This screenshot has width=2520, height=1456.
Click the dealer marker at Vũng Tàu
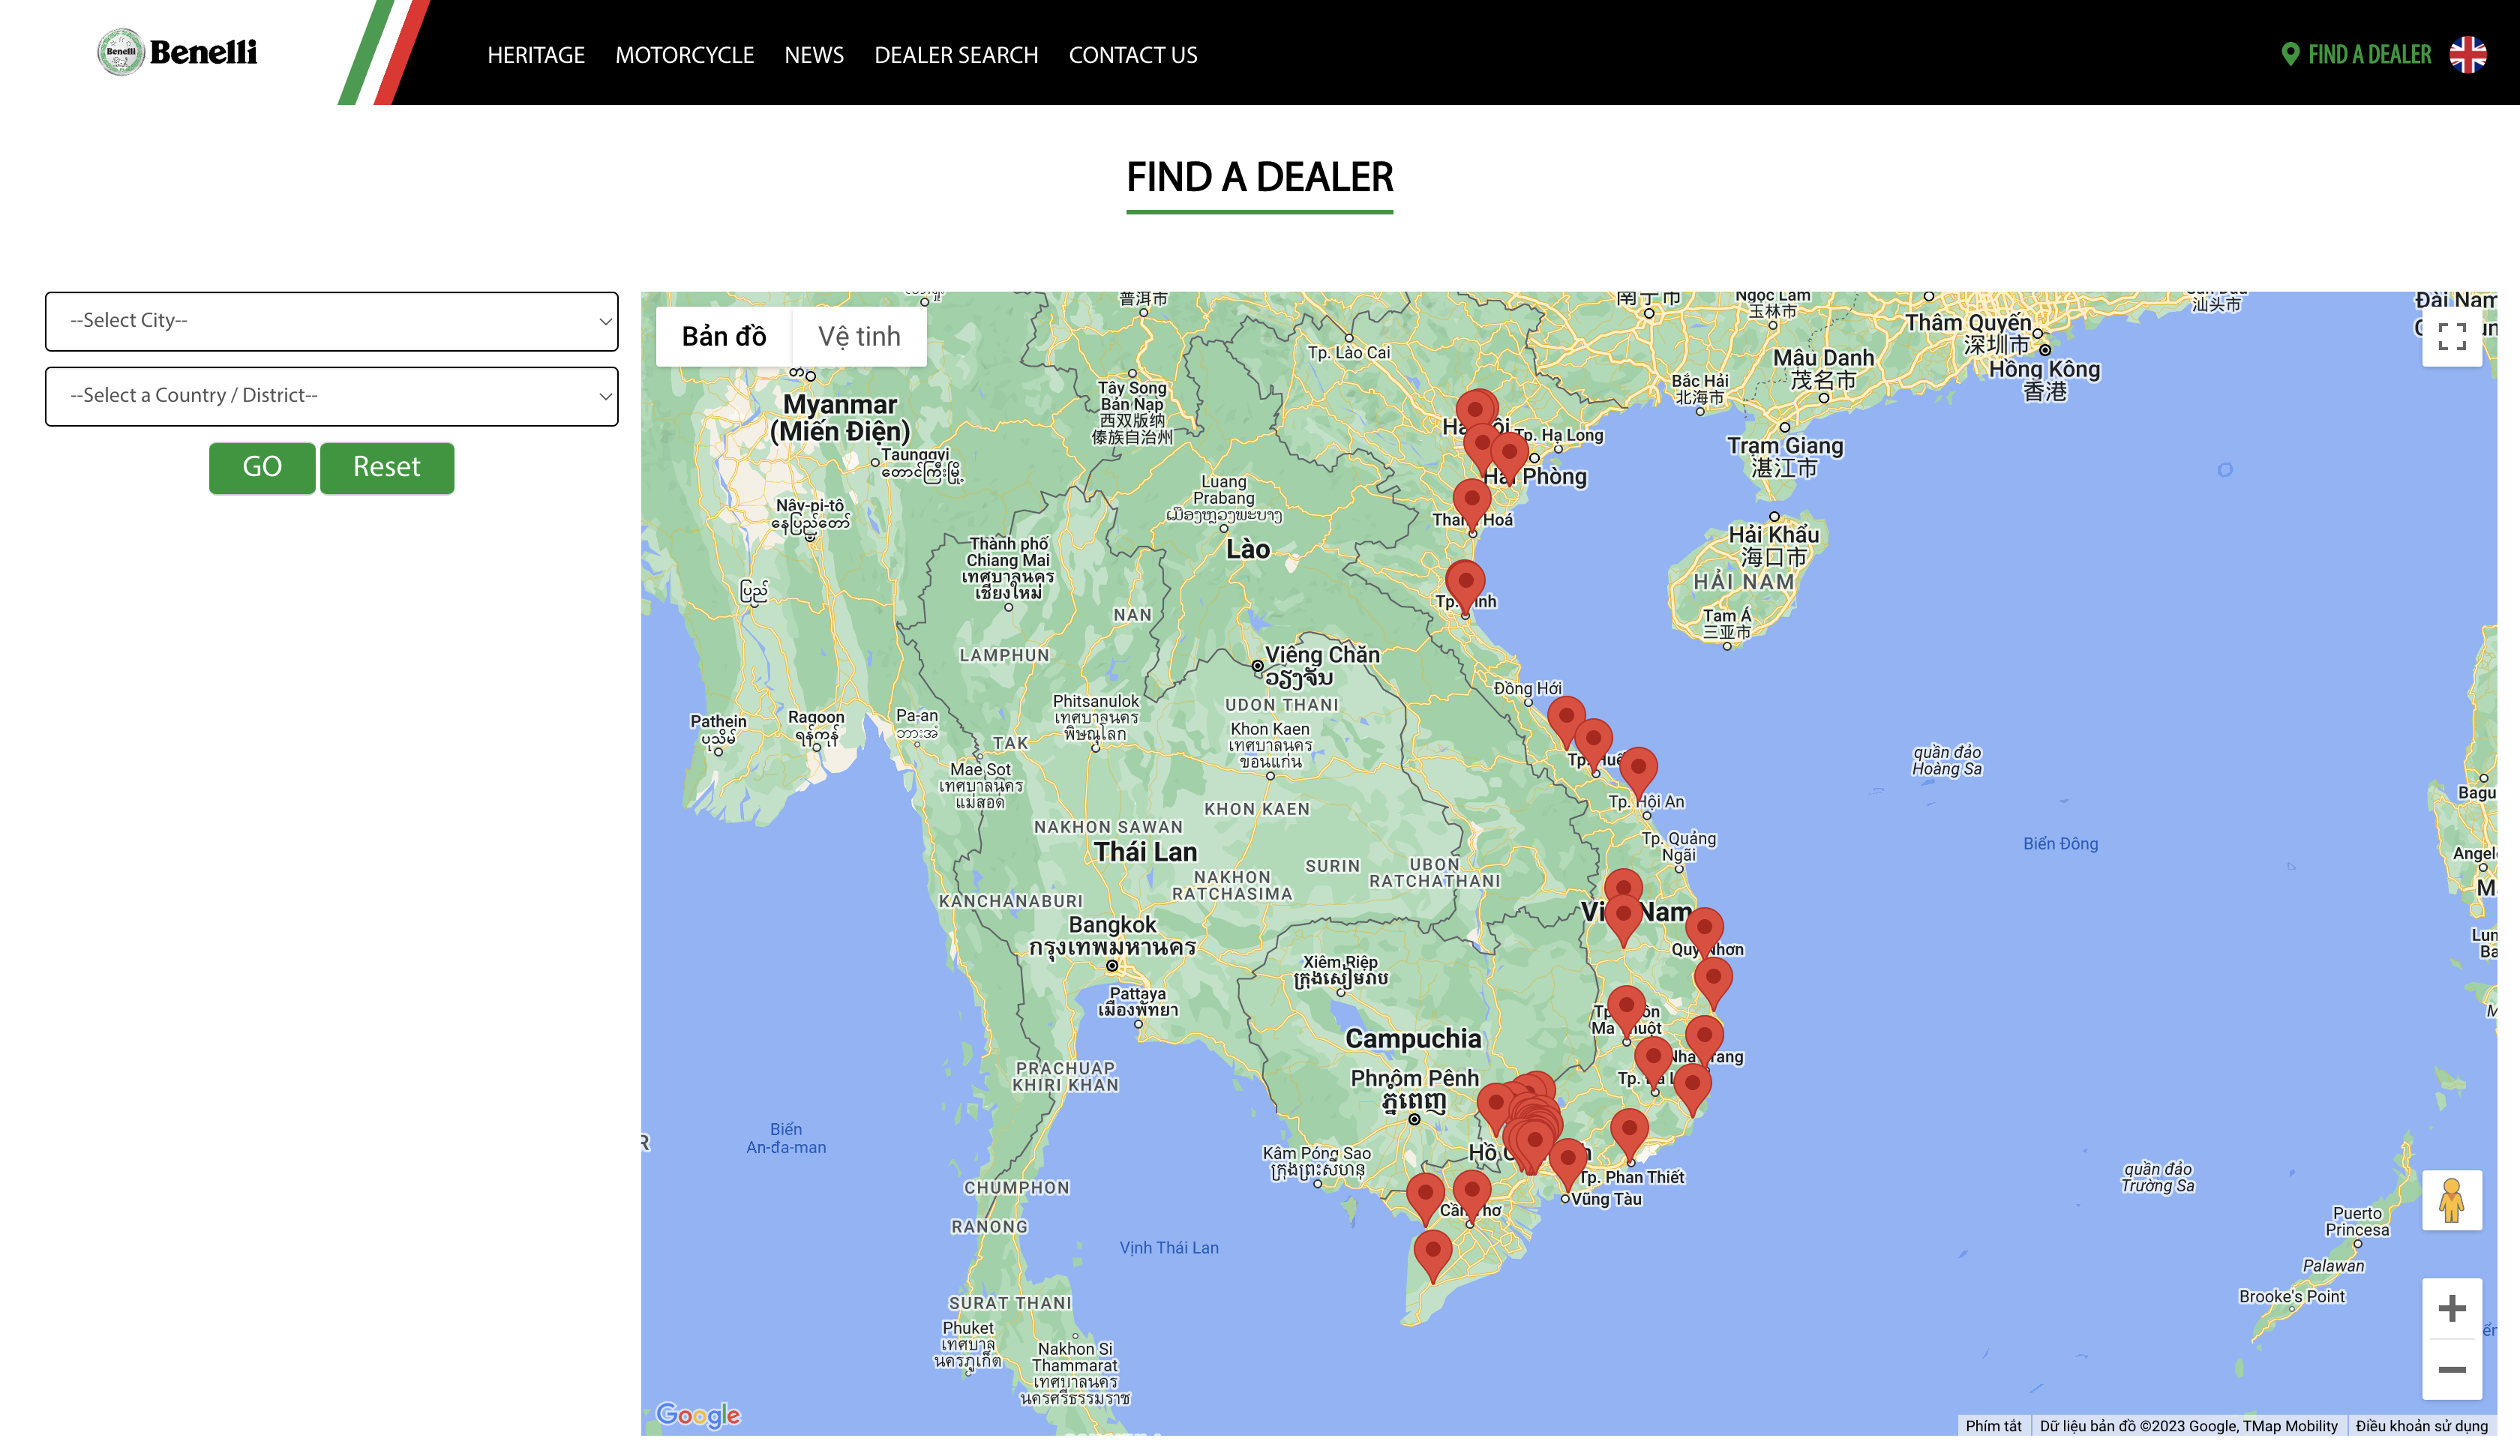pyautogui.click(x=1567, y=1160)
